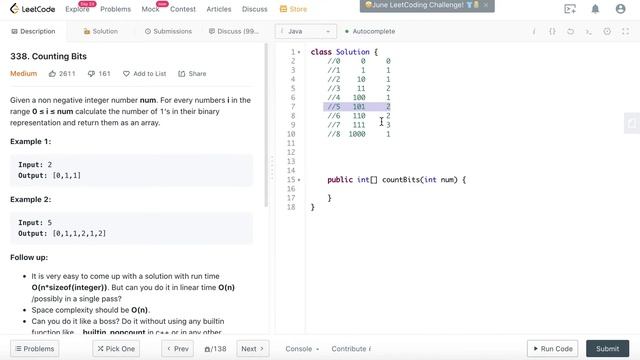This screenshot has width=640, height=360.
Task: Go to Next problem
Action: pyautogui.click(x=252, y=349)
